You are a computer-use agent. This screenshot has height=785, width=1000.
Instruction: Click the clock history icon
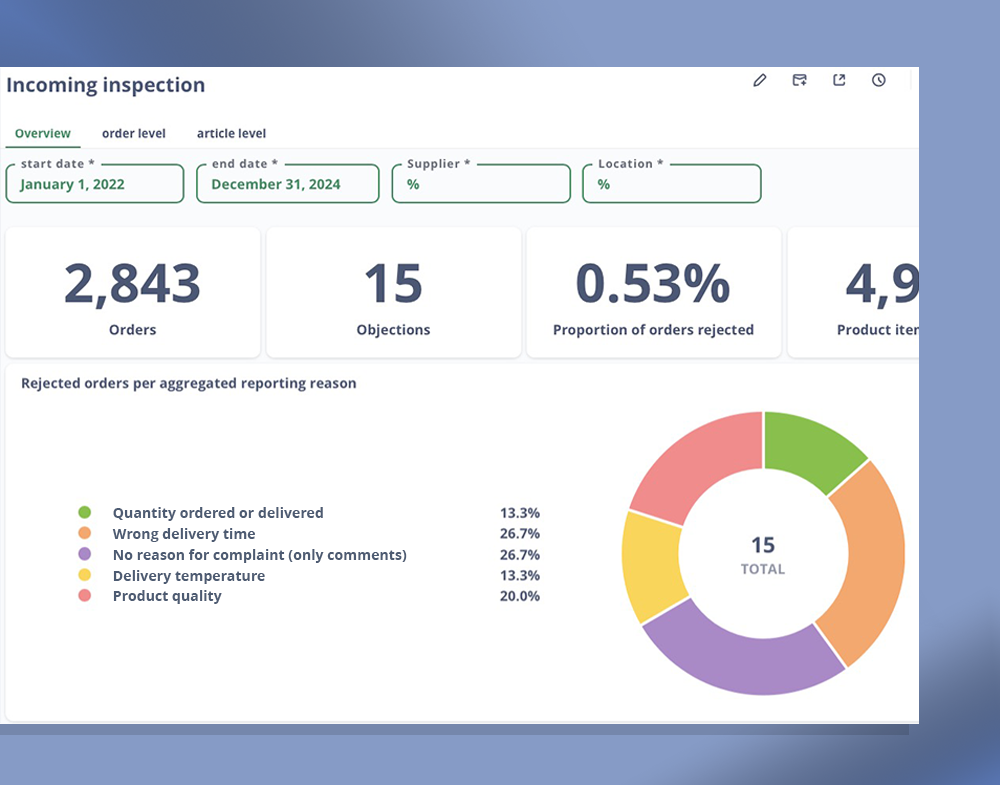point(878,80)
